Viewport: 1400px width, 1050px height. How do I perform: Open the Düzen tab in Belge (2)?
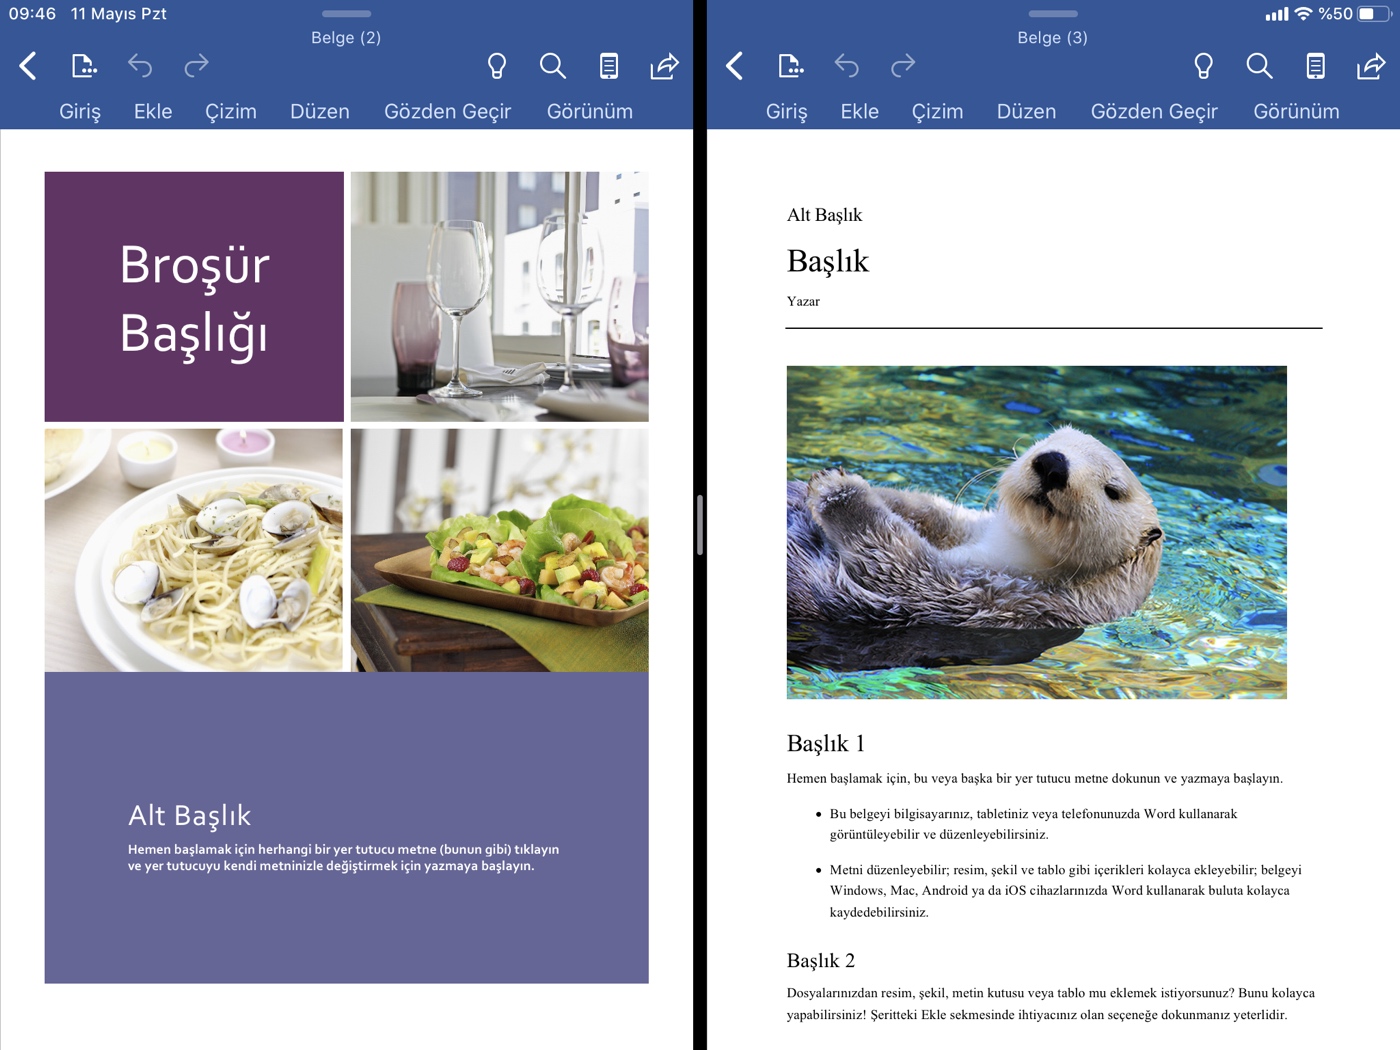[319, 111]
